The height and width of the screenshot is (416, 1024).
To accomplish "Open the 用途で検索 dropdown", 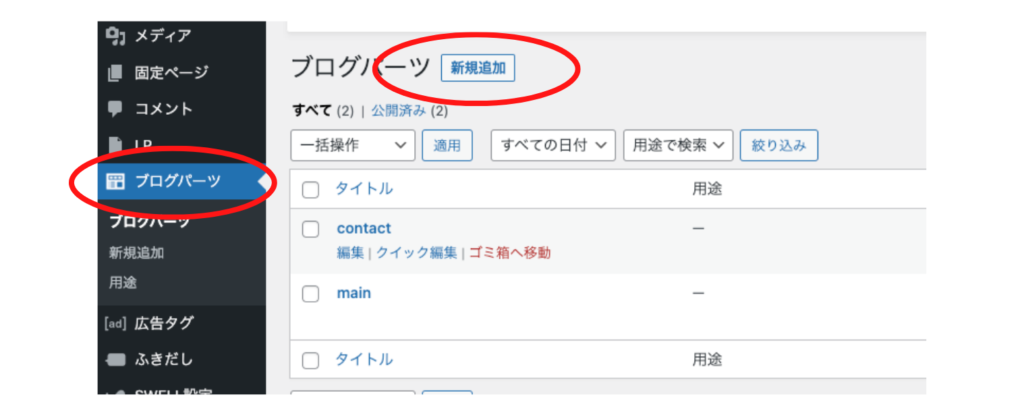I will [679, 145].
